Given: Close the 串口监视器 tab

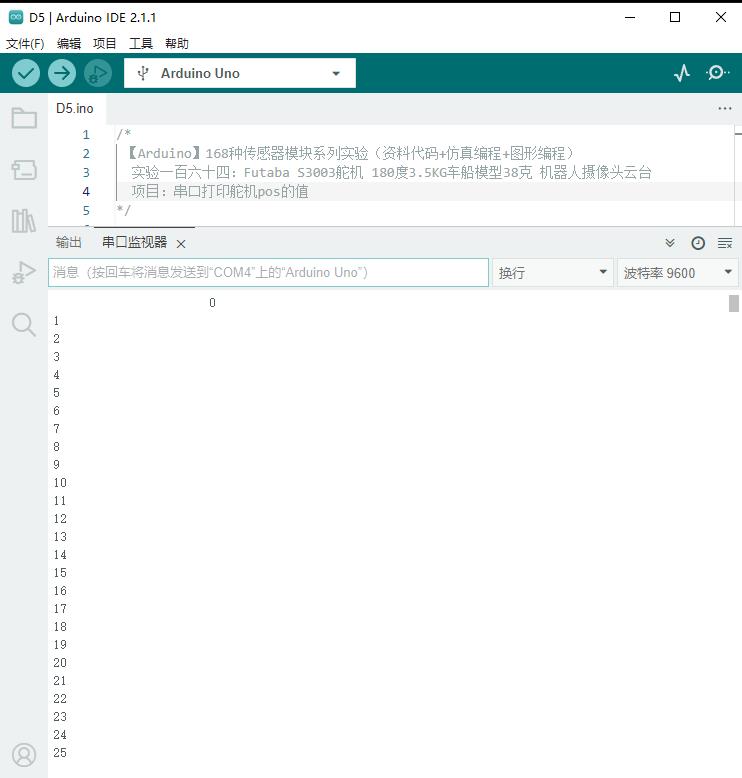Looking at the screenshot, I should [181, 244].
